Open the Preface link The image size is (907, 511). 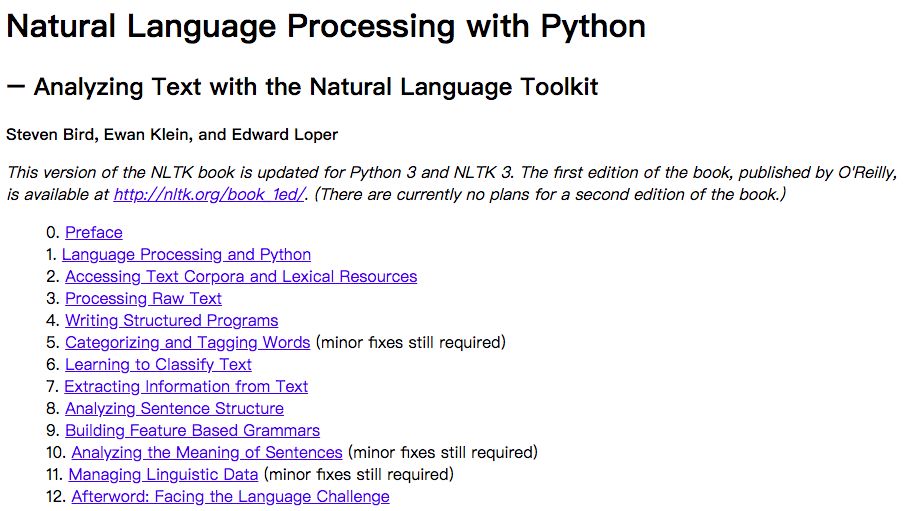tap(94, 233)
